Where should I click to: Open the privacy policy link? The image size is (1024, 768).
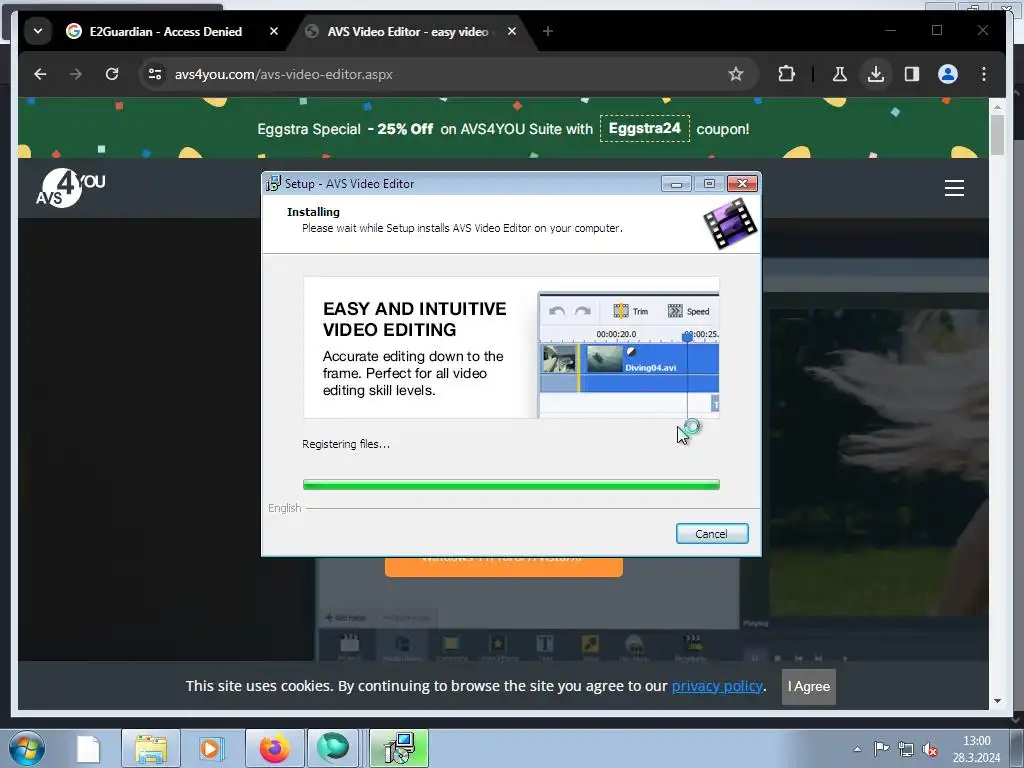coord(717,686)
